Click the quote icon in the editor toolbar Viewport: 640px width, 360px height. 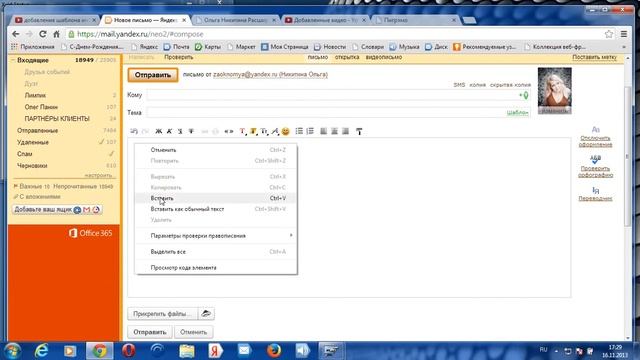pos(229,131)
